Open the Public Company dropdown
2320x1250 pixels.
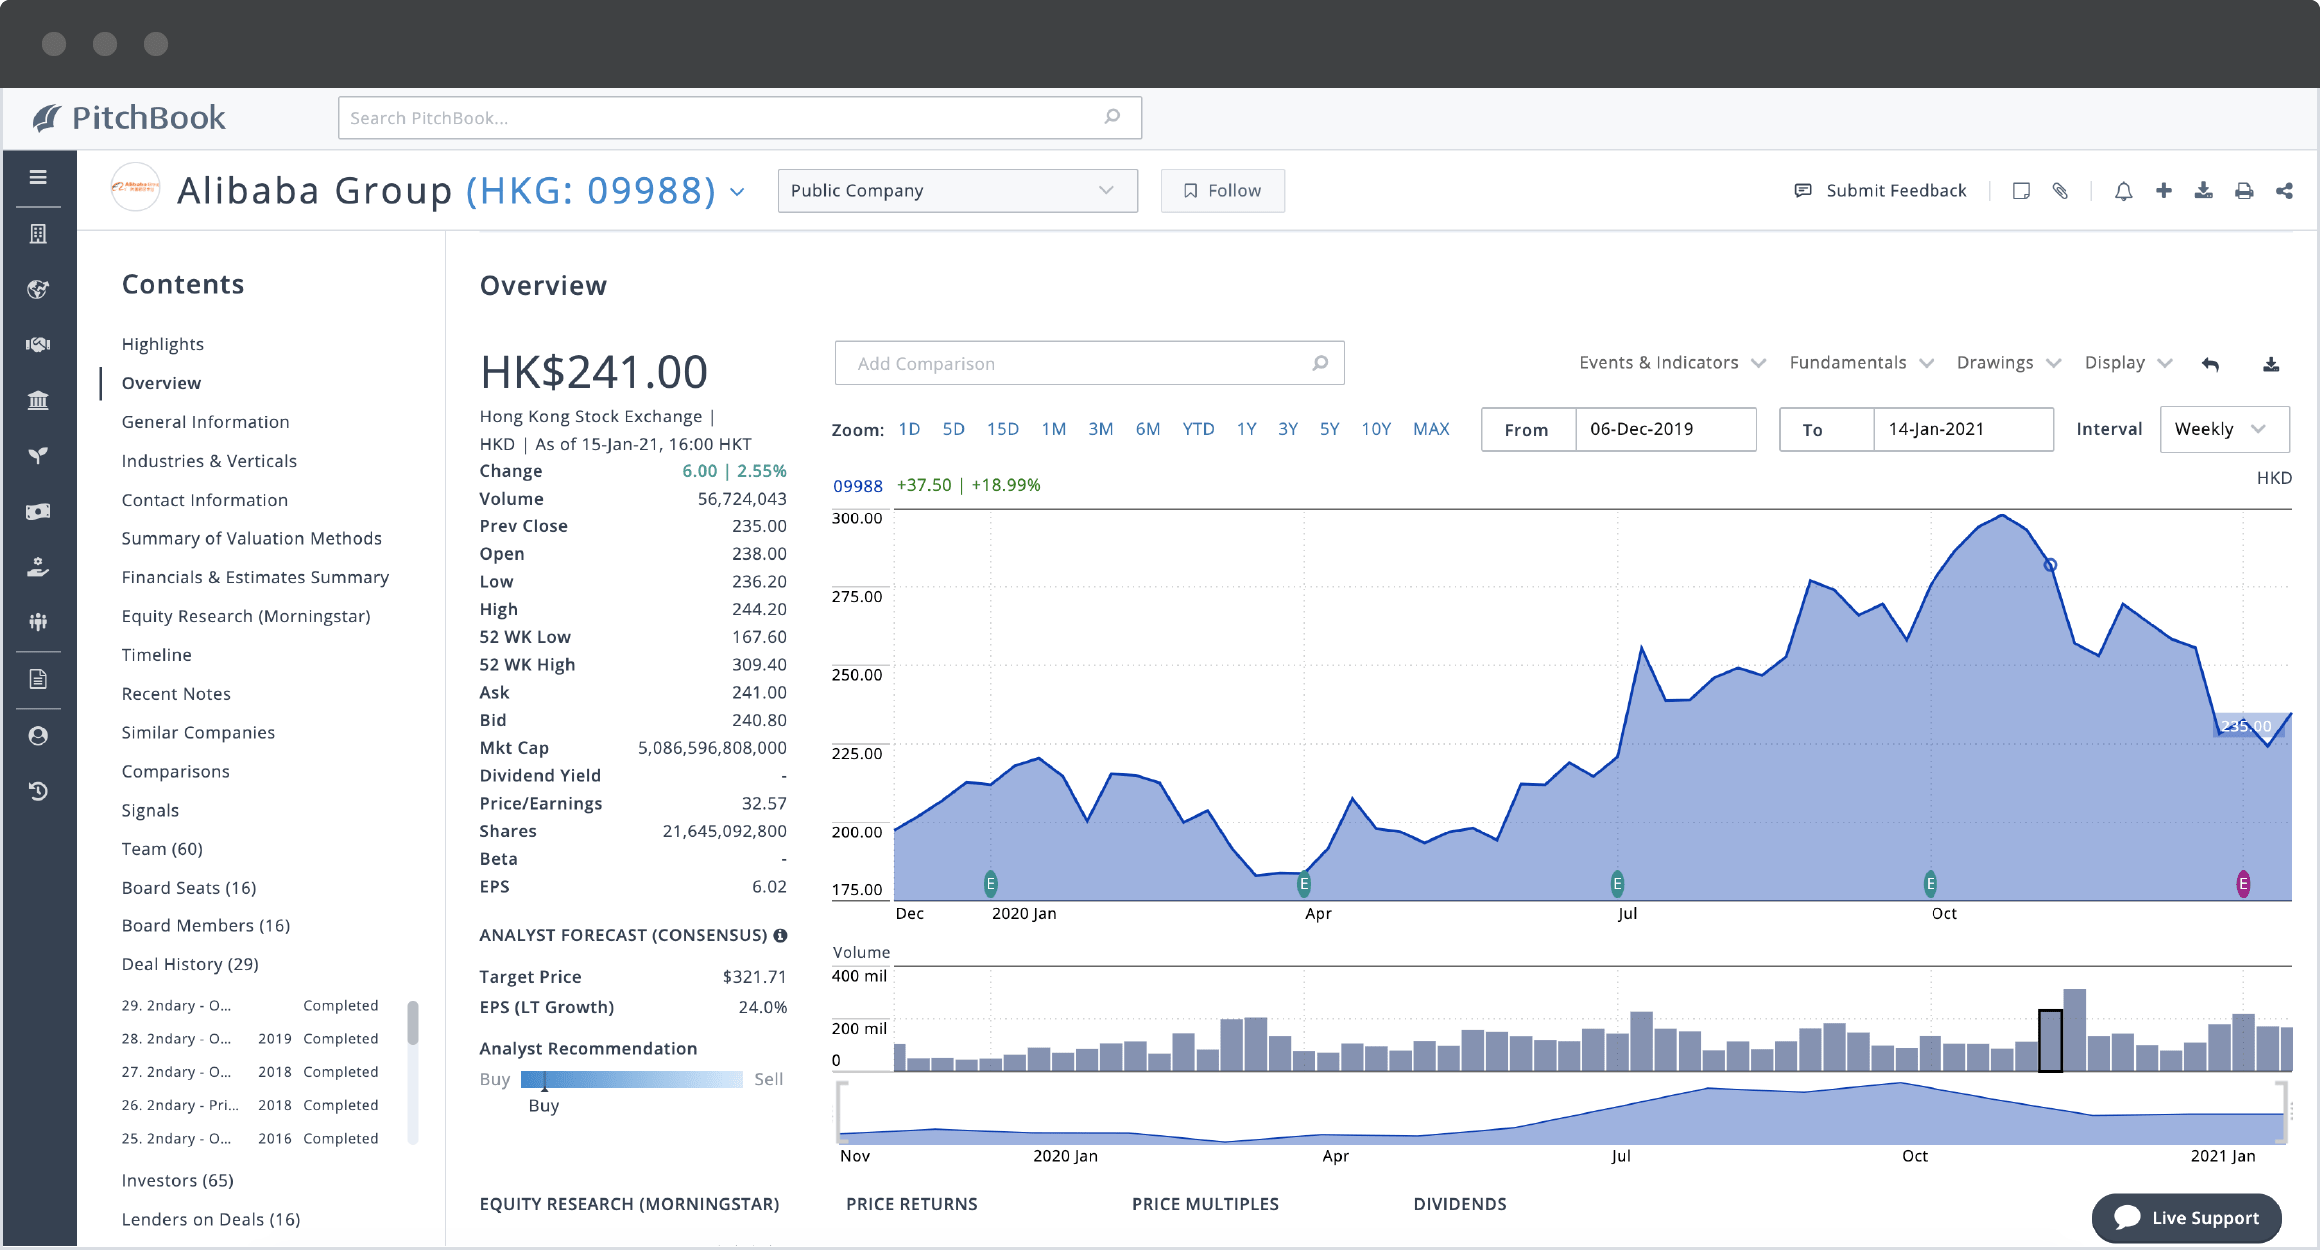pos(957,190)
